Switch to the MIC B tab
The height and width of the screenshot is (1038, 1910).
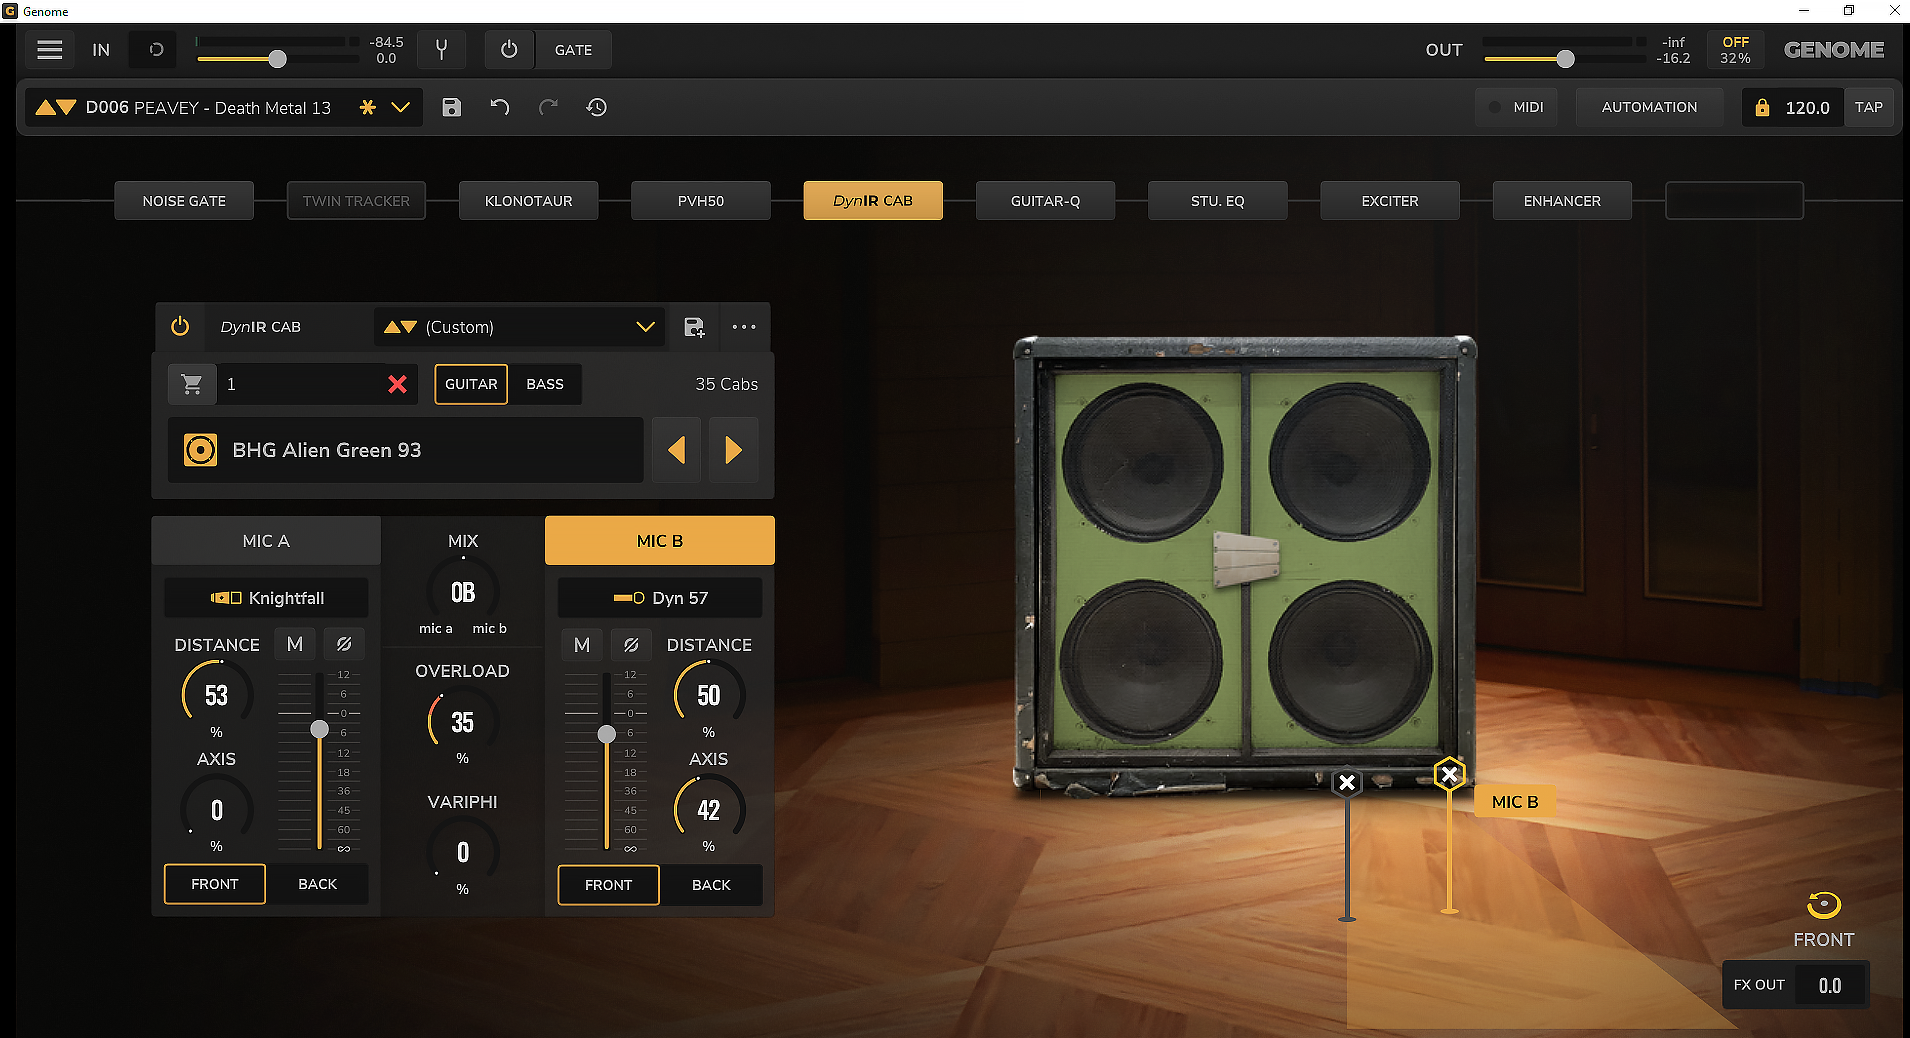tap(660, 541)
